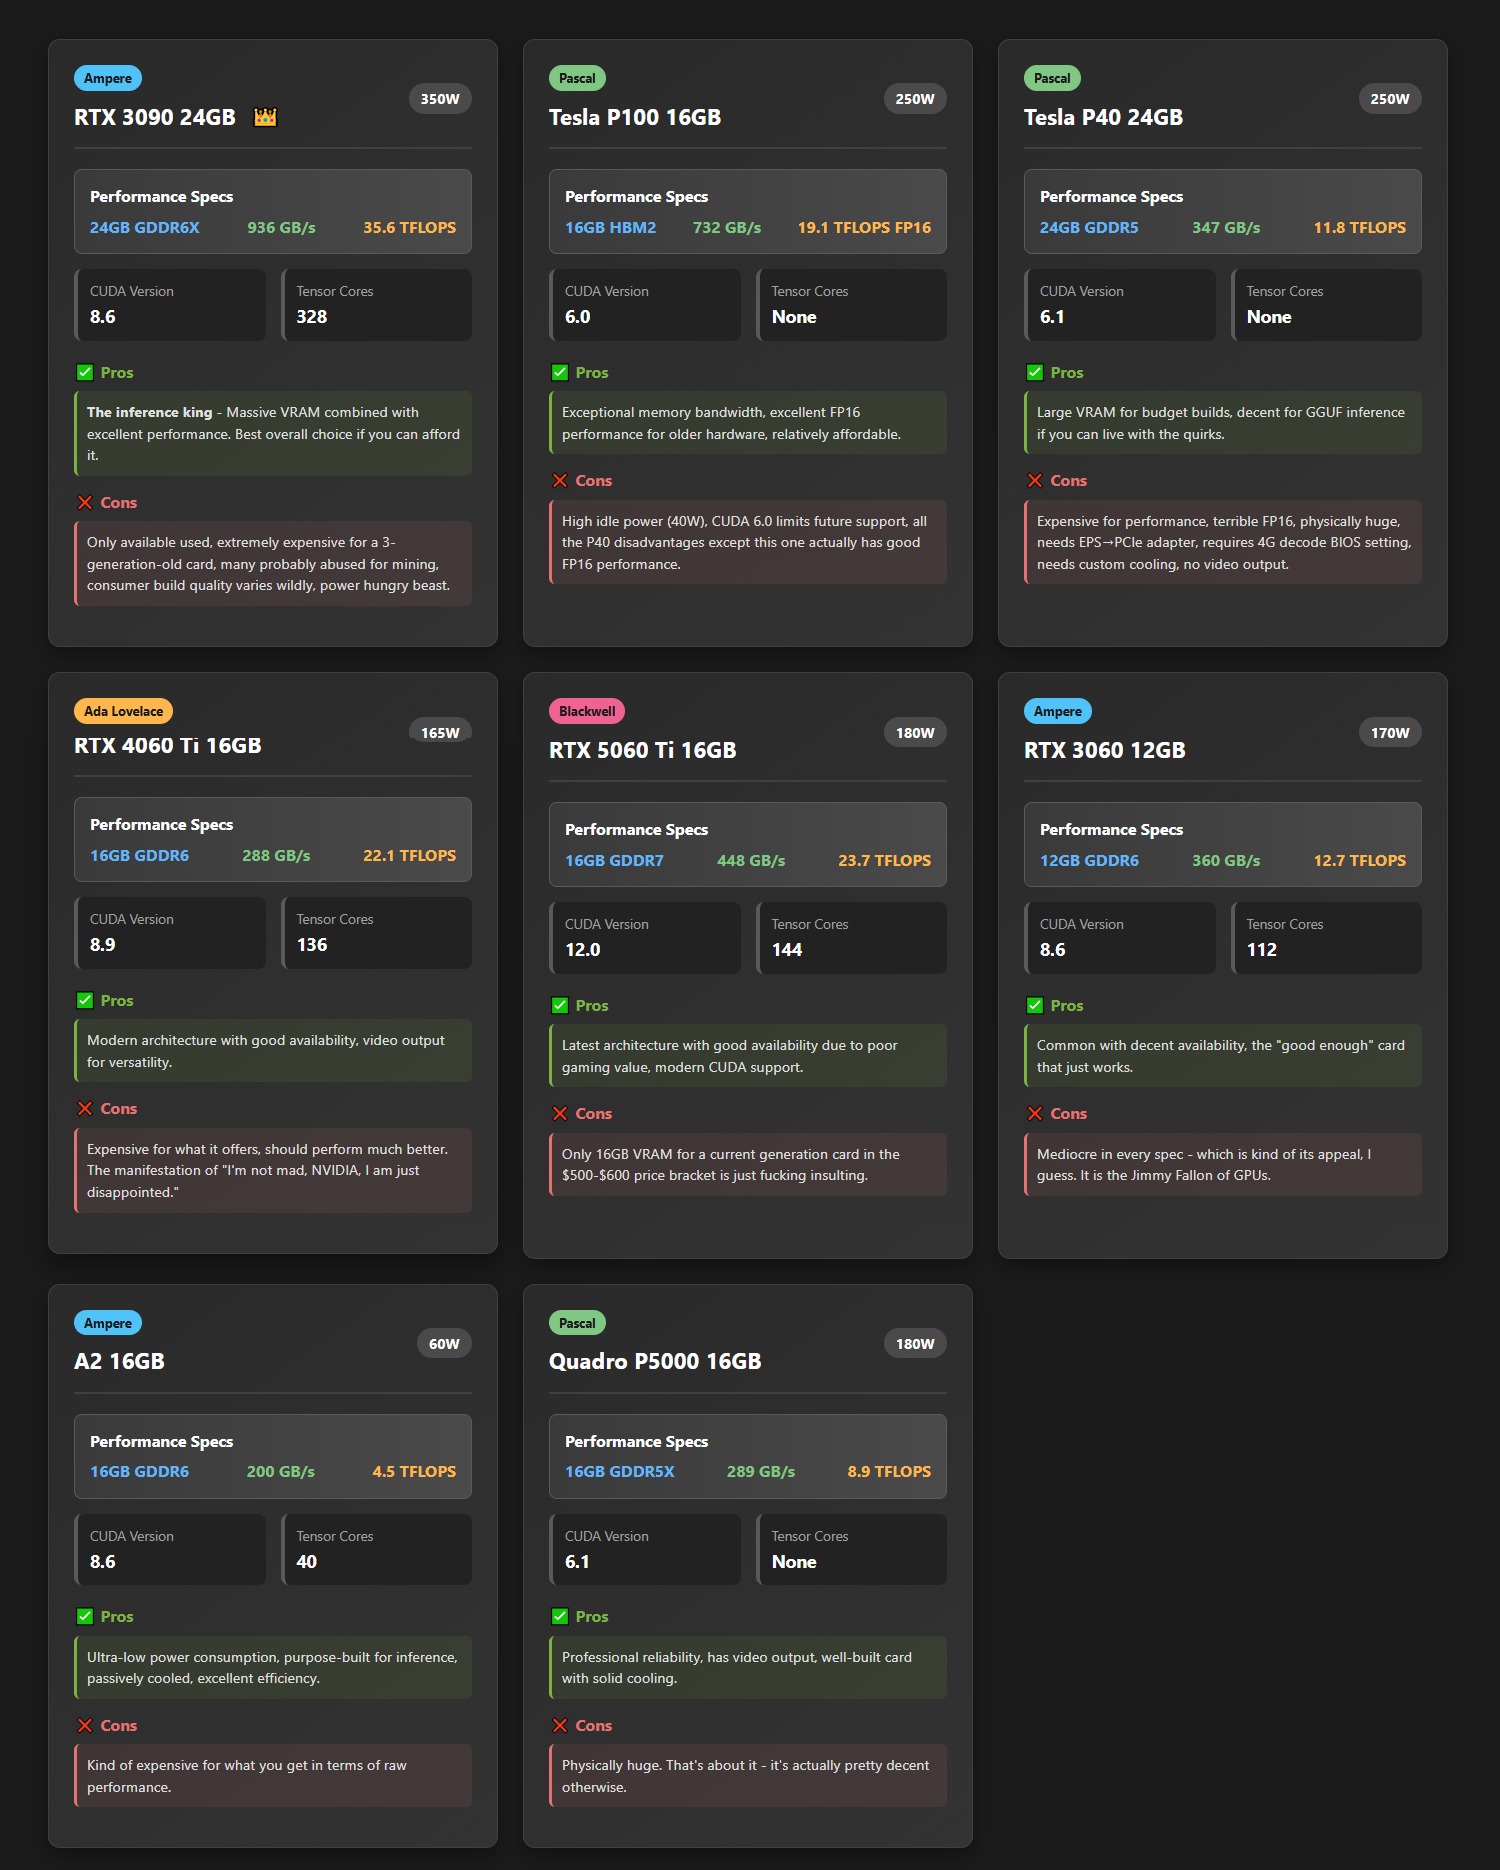Select the "35.6 TFLOPS" value
This screenshot has height=1870, width=1500.
click(x=410, y=227)
